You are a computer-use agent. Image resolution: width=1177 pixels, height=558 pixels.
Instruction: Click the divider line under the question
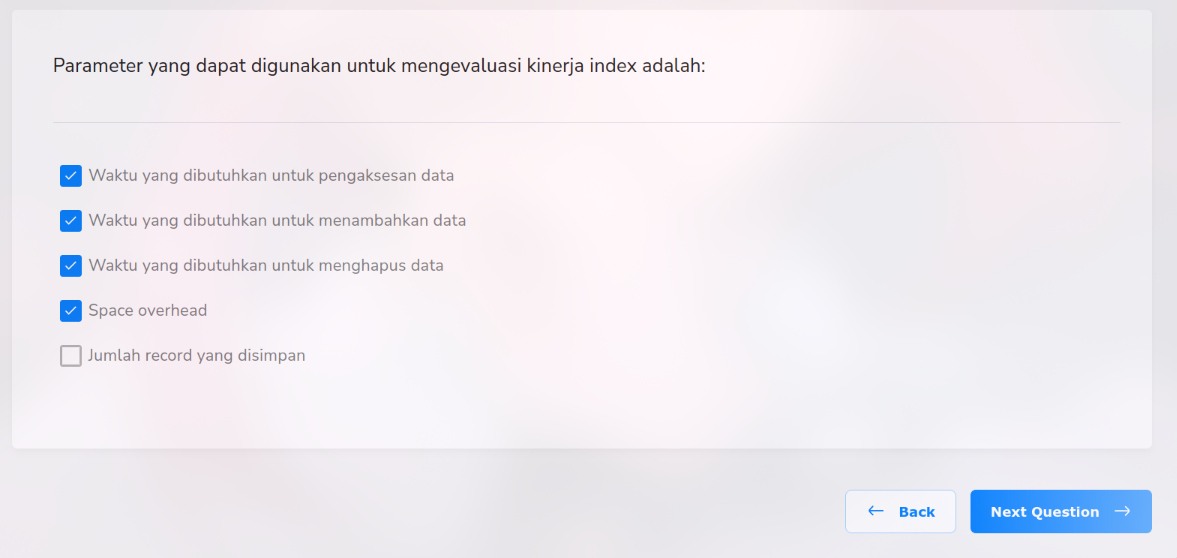point(586,122)
